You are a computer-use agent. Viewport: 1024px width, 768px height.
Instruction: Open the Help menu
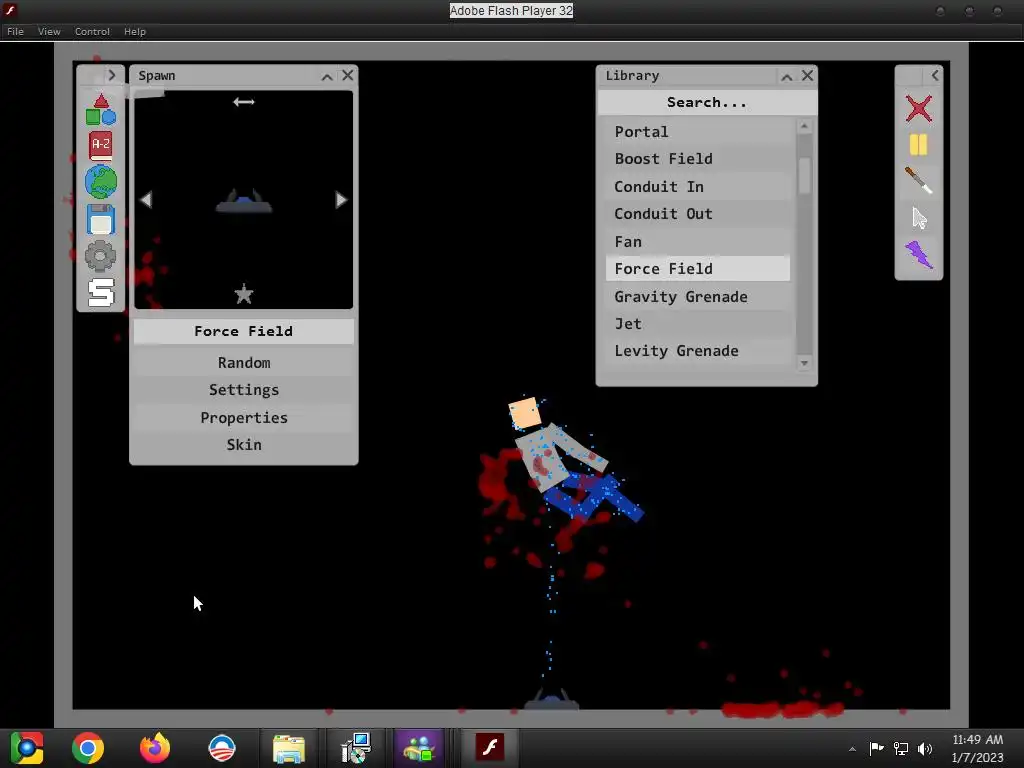[135, 31]
